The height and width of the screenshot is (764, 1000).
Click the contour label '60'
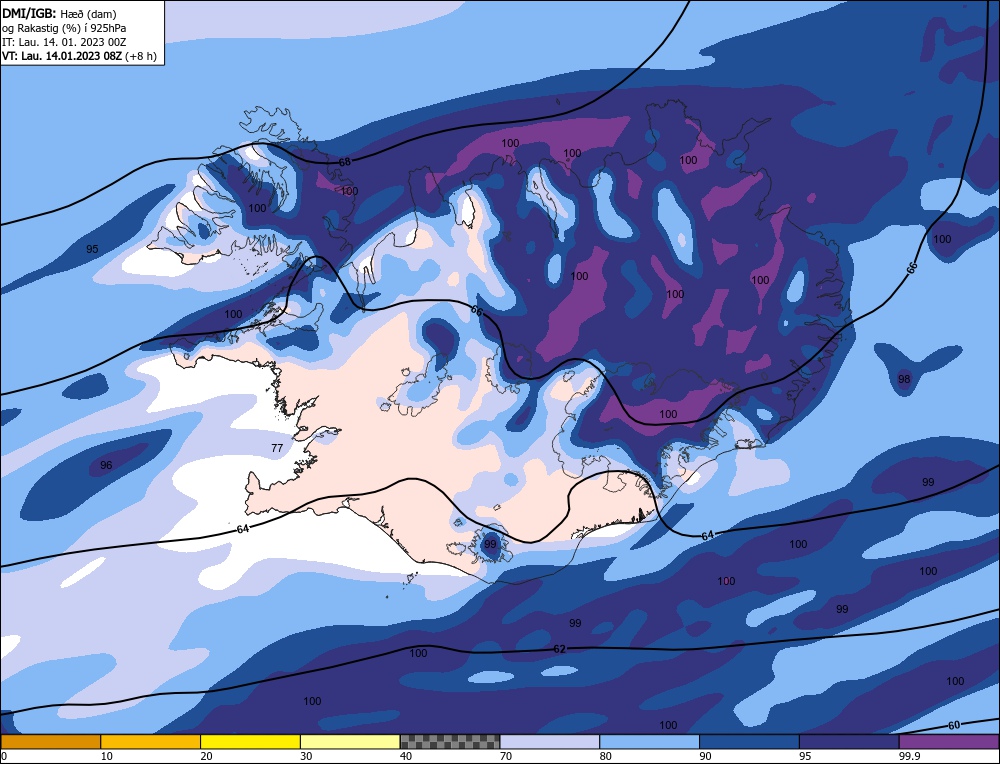[x=954, y=725]
